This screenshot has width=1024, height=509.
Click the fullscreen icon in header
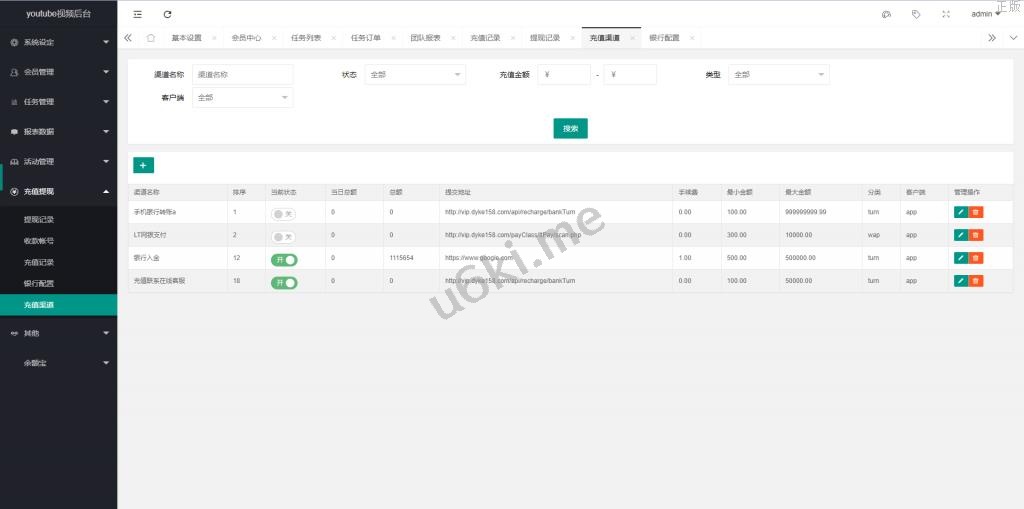point(946,14)
